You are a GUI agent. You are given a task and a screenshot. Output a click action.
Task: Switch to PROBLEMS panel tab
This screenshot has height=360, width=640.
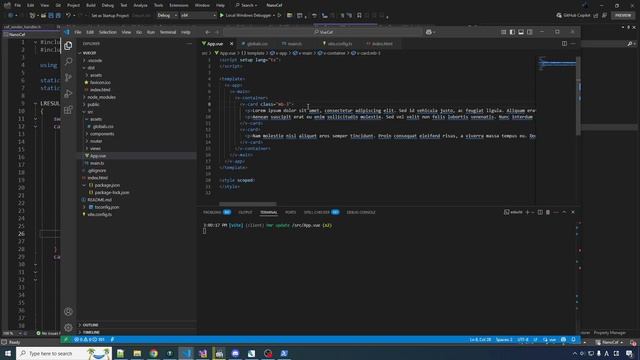[217, 212]
